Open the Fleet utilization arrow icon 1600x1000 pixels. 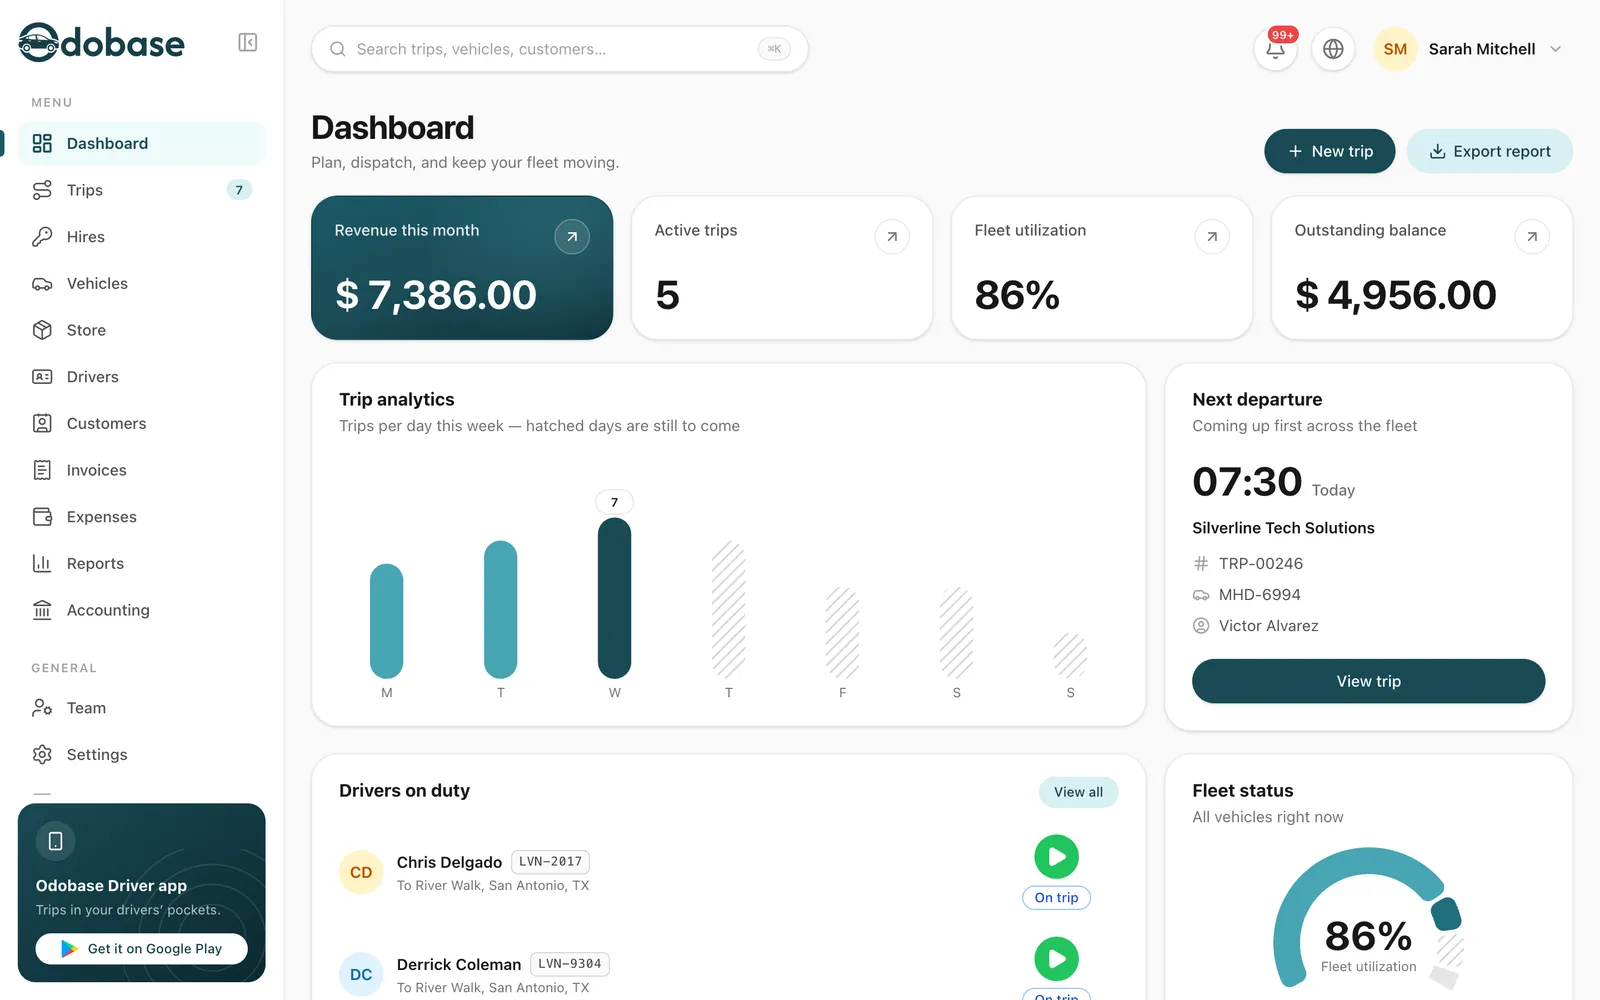click(1212, 237)
